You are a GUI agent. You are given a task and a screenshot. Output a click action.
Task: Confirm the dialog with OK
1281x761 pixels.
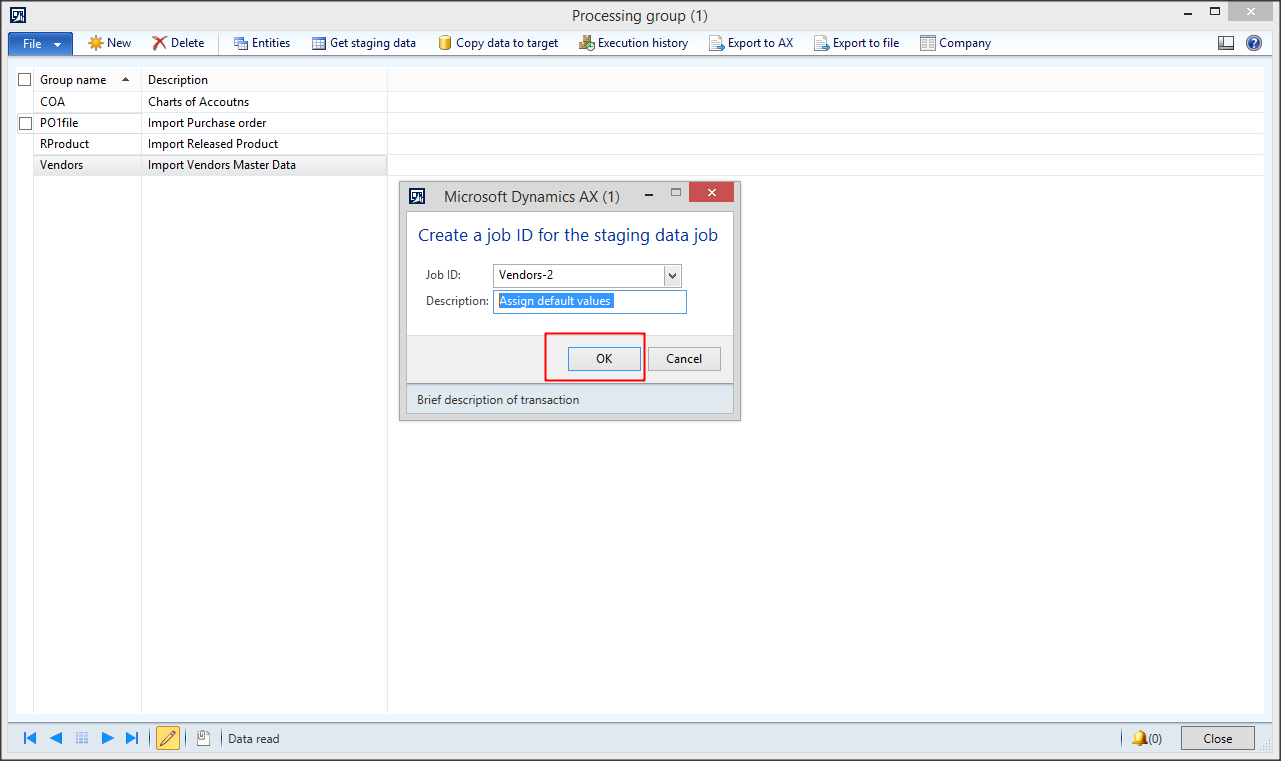[x=604, y=359]
